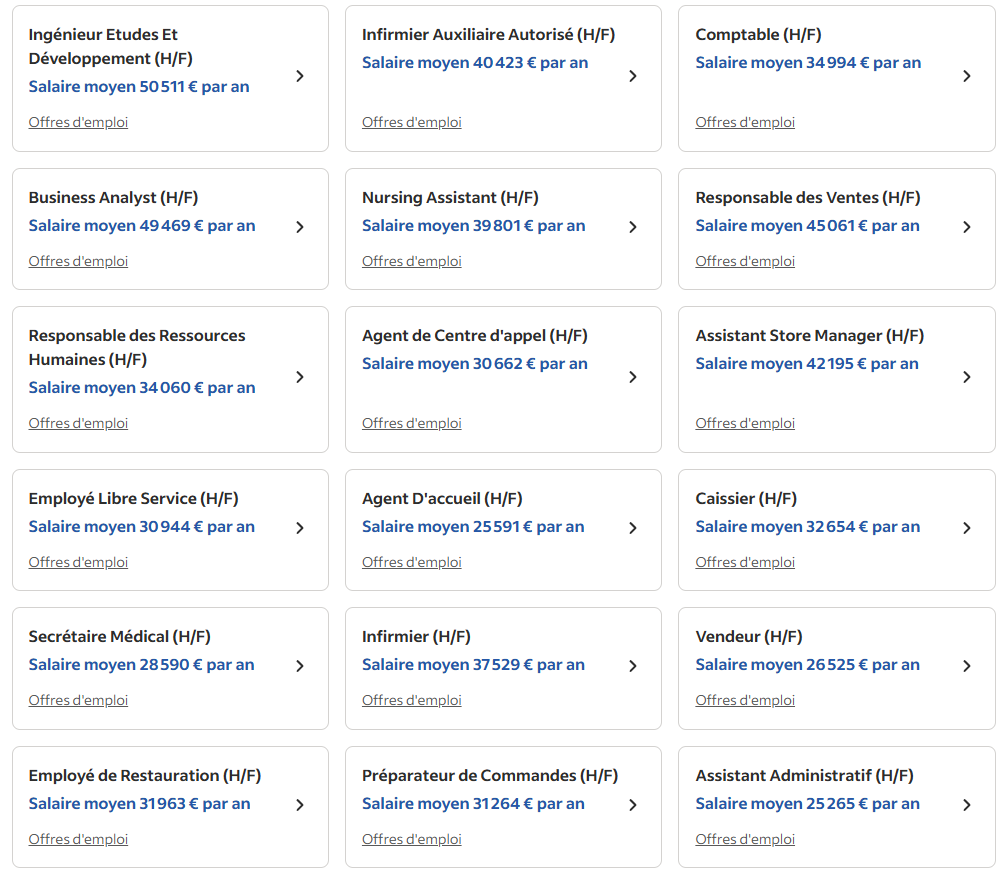This screenshot has width=1008, height=880.
Task: Expand the Employé Libre Service card chevron
Action: click(x=300, y=528)
